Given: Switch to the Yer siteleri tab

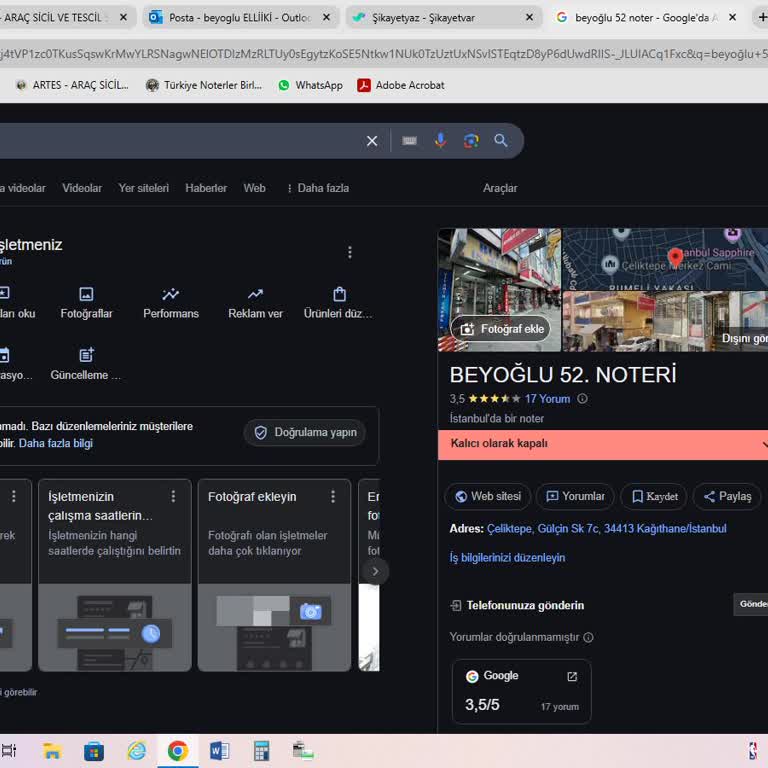Looking at the screenshot, I should click(x=144, y=188).
